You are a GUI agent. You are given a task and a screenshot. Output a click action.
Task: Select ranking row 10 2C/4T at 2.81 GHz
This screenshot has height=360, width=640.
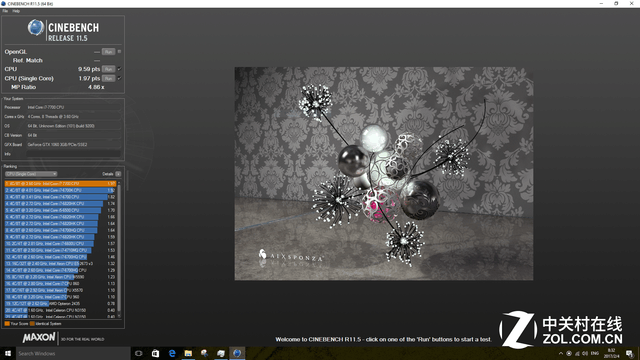(60, 244)
